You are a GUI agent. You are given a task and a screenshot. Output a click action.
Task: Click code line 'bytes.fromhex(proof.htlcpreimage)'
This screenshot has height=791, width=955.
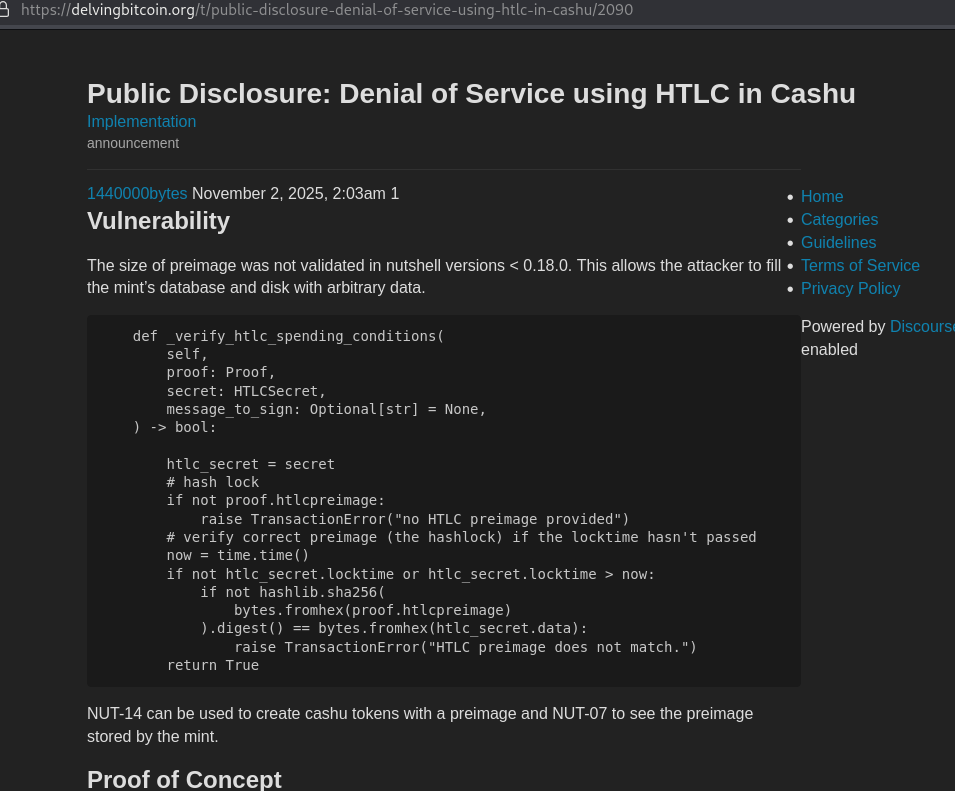pyautogui.click(x=372, y=610)
